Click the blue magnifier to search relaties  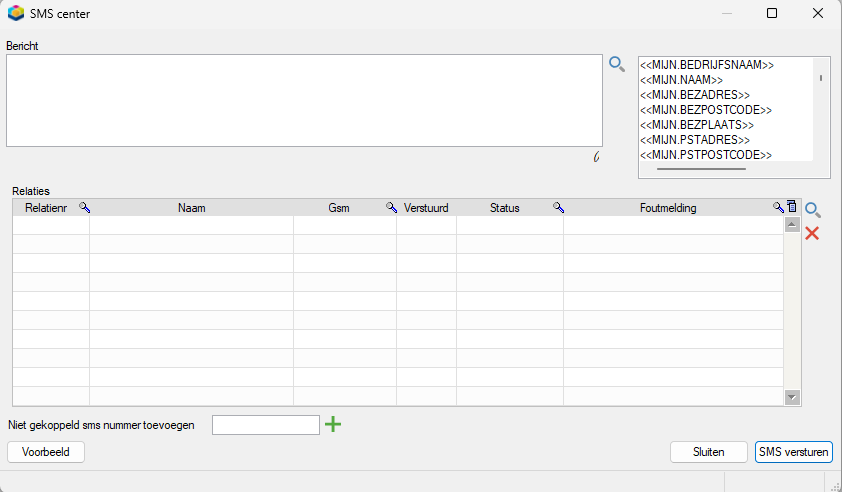[812, 210]
